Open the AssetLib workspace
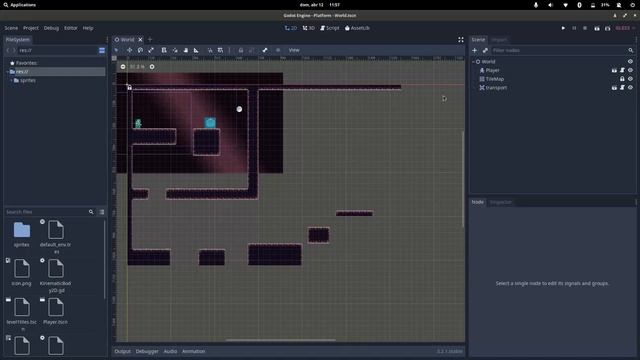The height and width of the screenshot is (360, 640). (357, 28)
